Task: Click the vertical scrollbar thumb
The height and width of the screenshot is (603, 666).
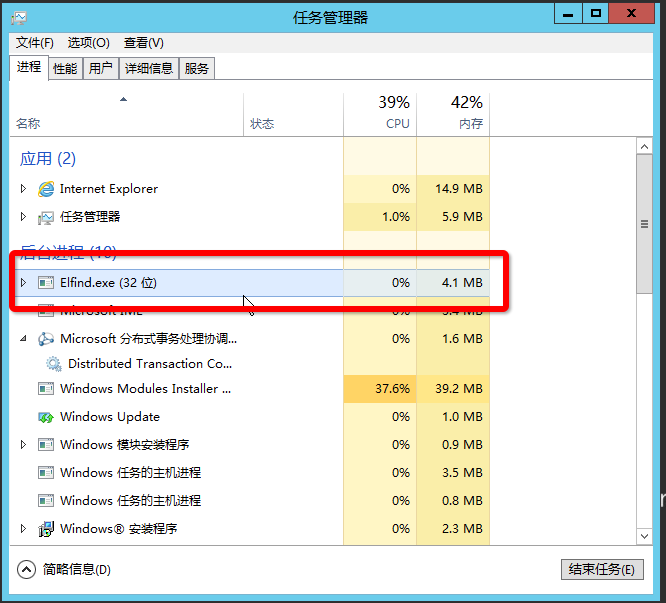Action: click(x=644, y=224)
